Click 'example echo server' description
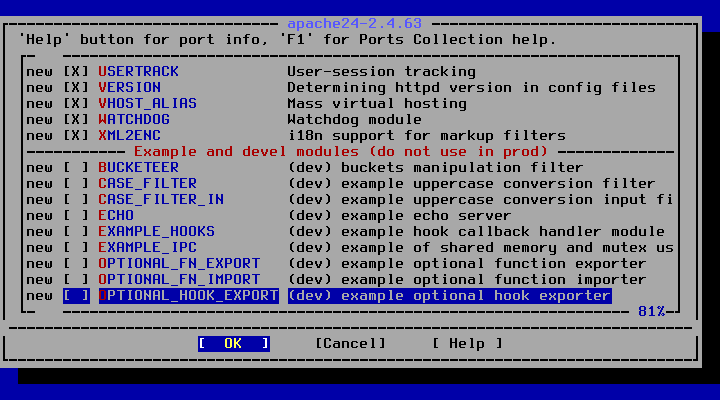This screenshot has width=720, height=400. (426, 216)
